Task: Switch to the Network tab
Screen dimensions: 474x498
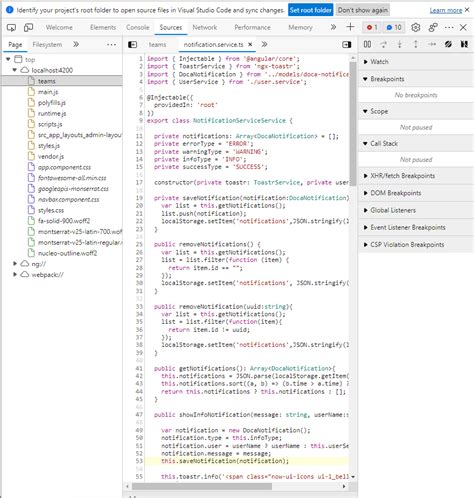Action: pos(205,27)
